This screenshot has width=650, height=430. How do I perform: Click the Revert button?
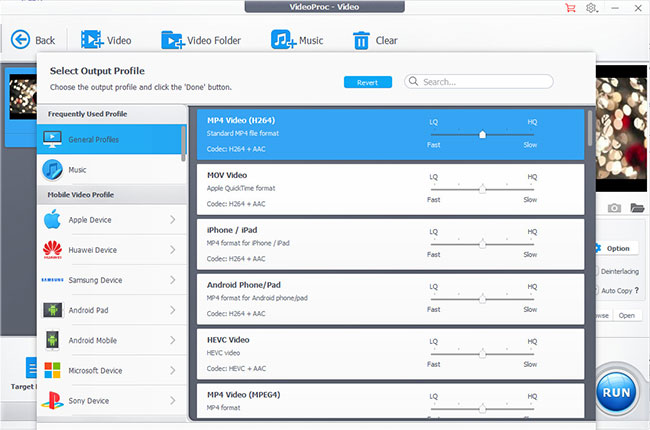(368, 82)
